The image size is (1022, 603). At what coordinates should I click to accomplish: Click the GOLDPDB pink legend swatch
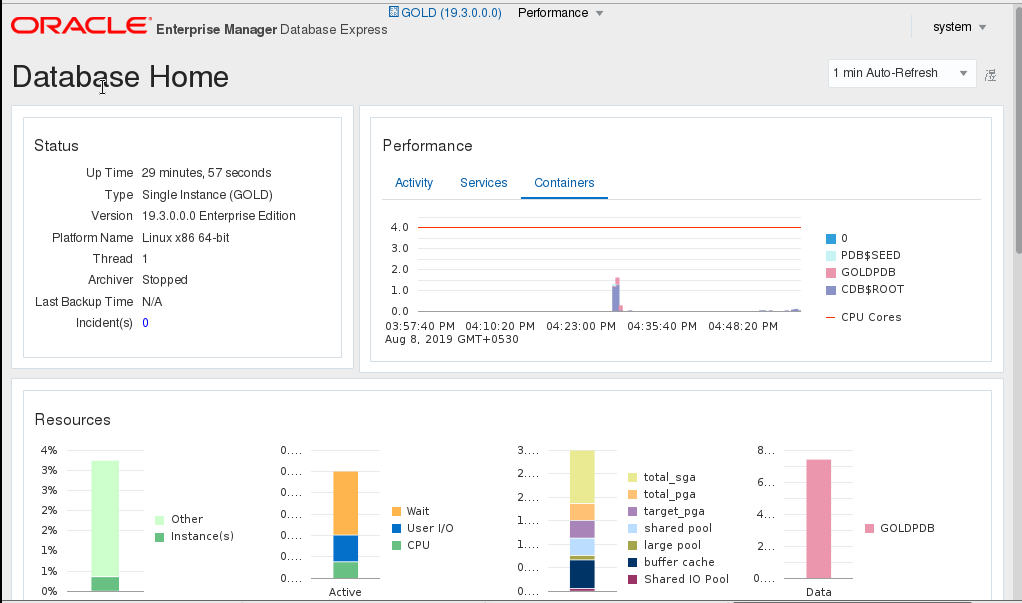pos(831,273)
